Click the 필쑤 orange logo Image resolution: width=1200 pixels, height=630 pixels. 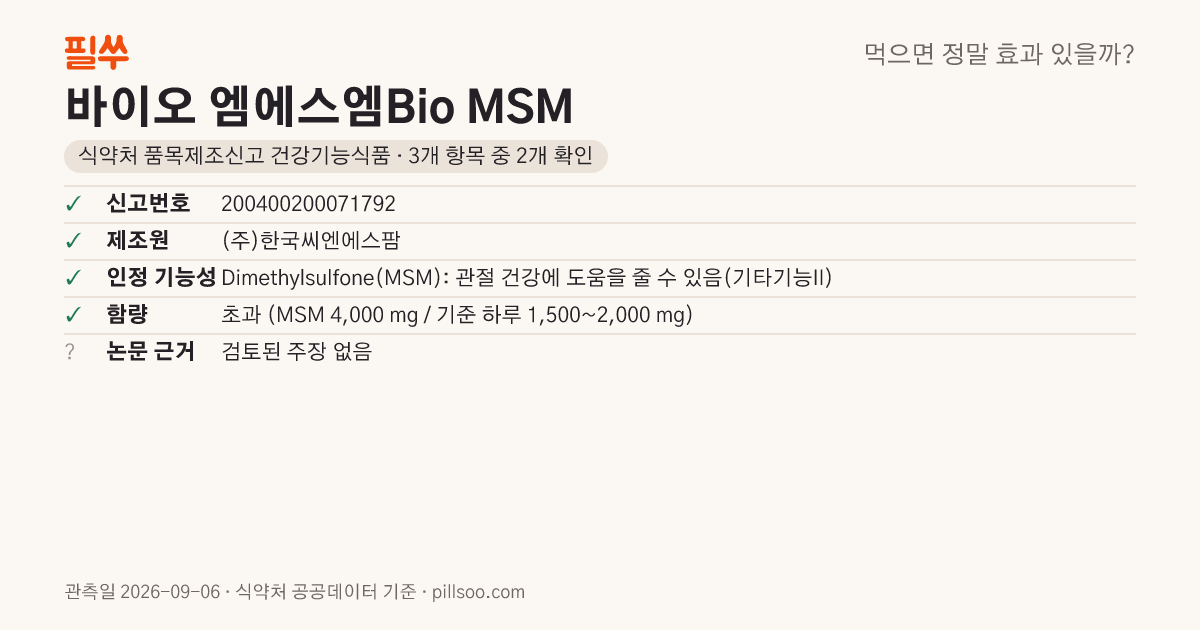click(x=96, y=52)
